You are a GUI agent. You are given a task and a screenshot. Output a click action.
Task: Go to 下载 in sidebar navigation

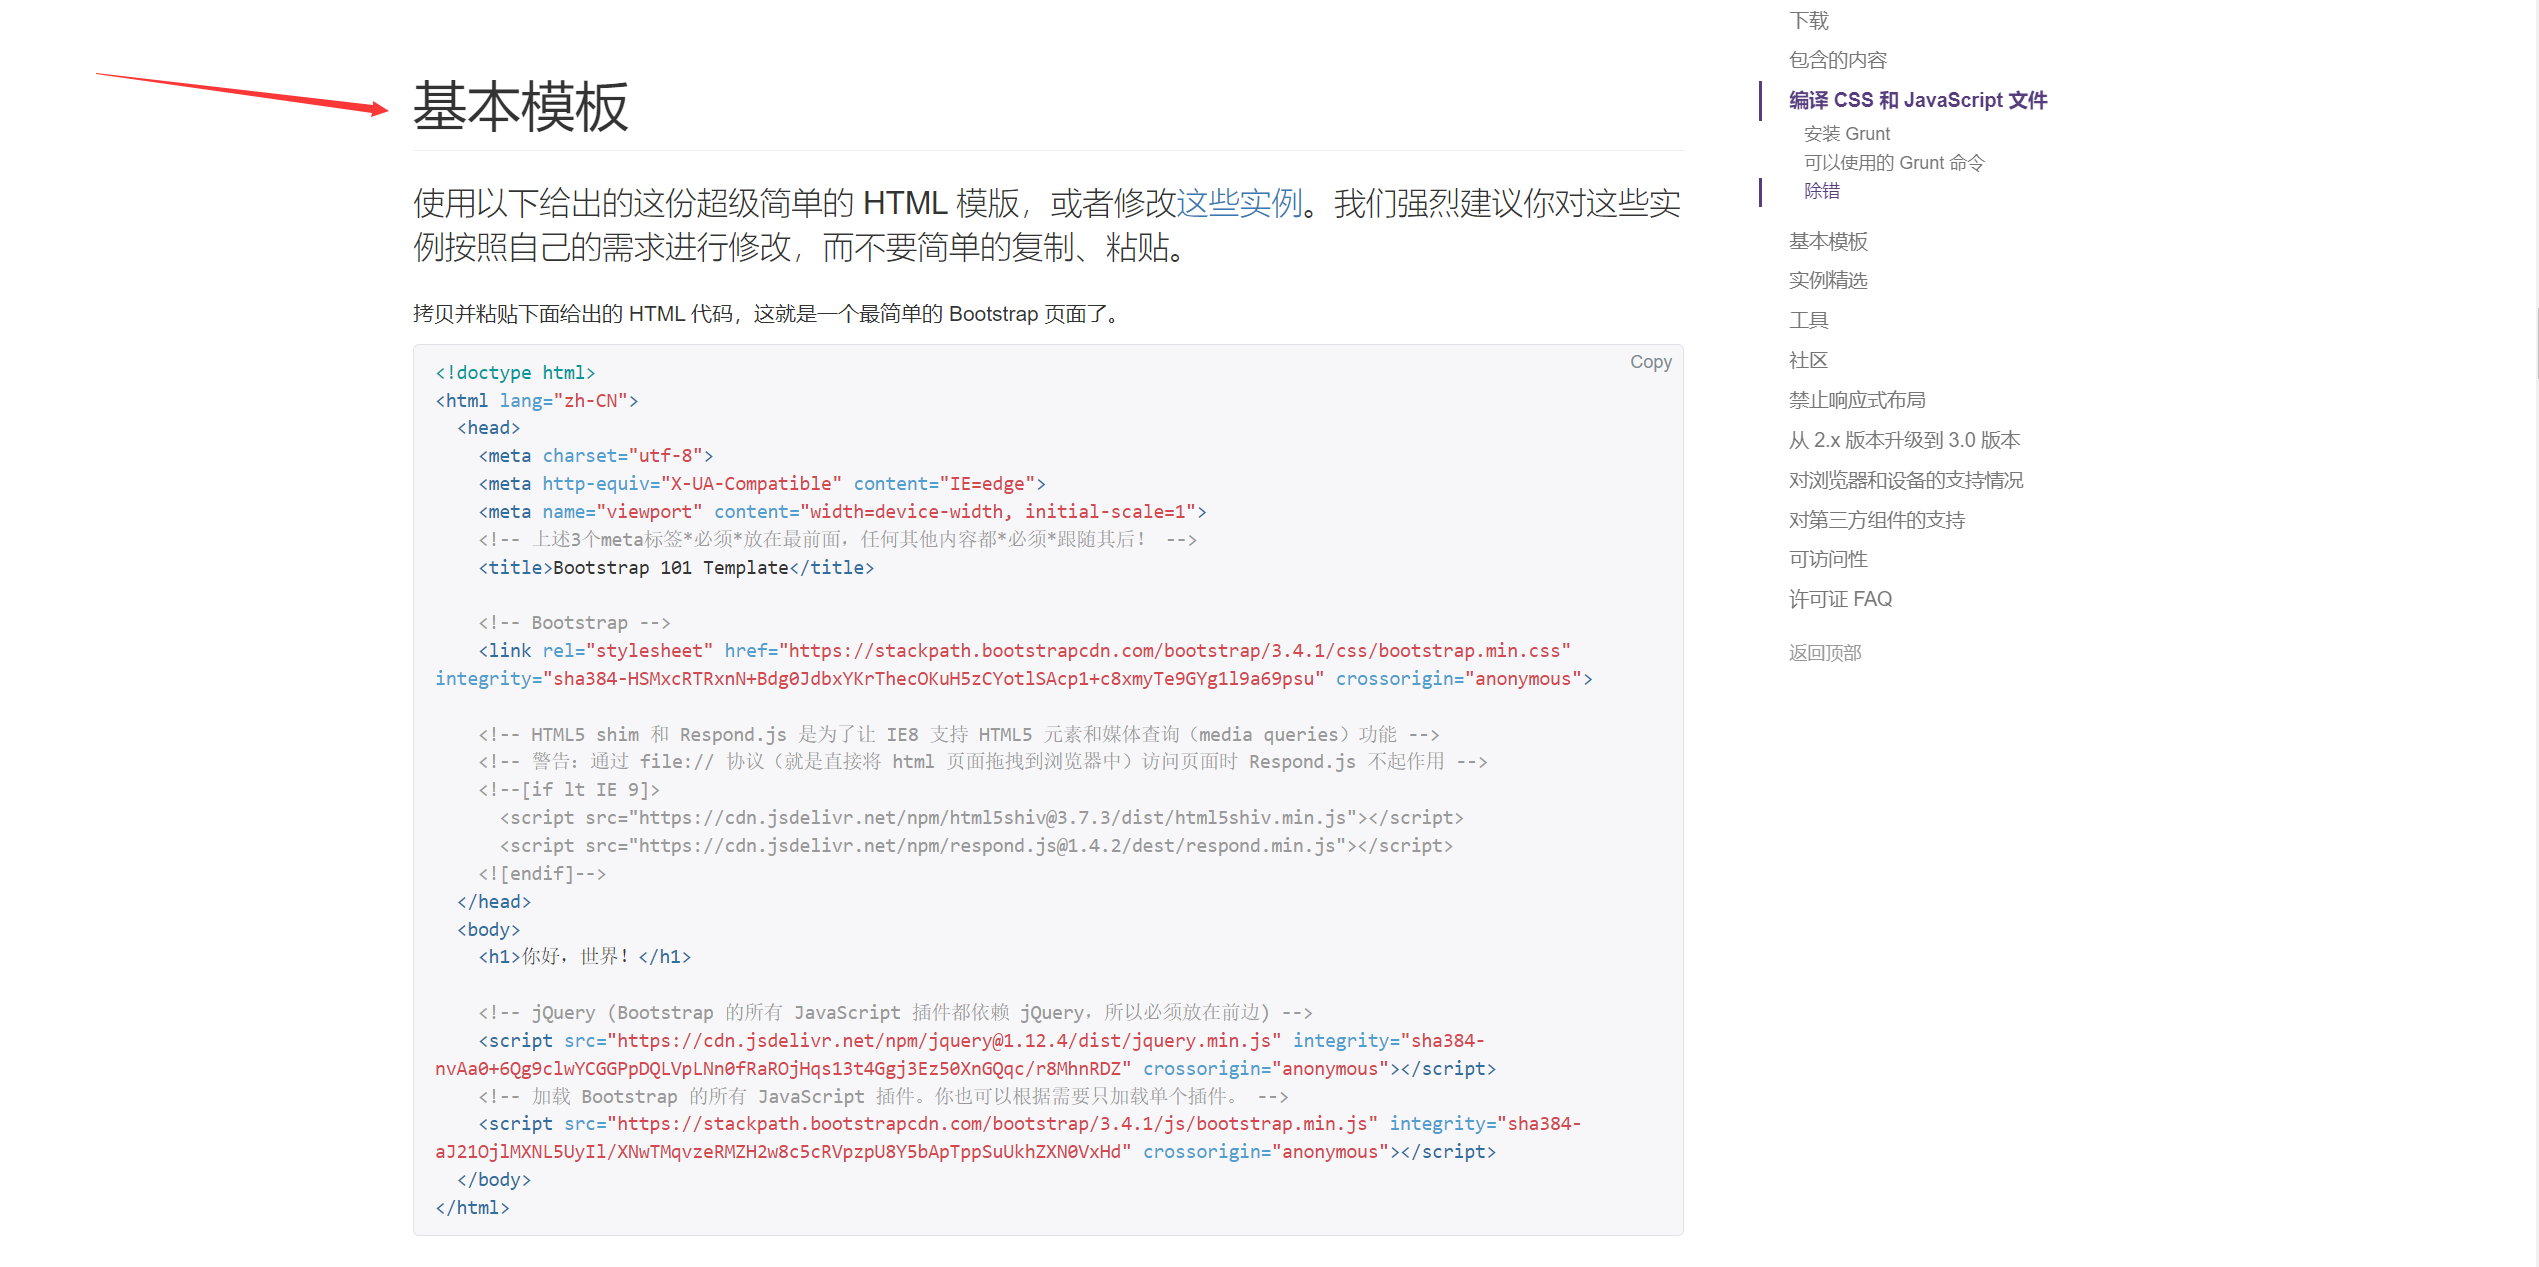pos(1808,20)
